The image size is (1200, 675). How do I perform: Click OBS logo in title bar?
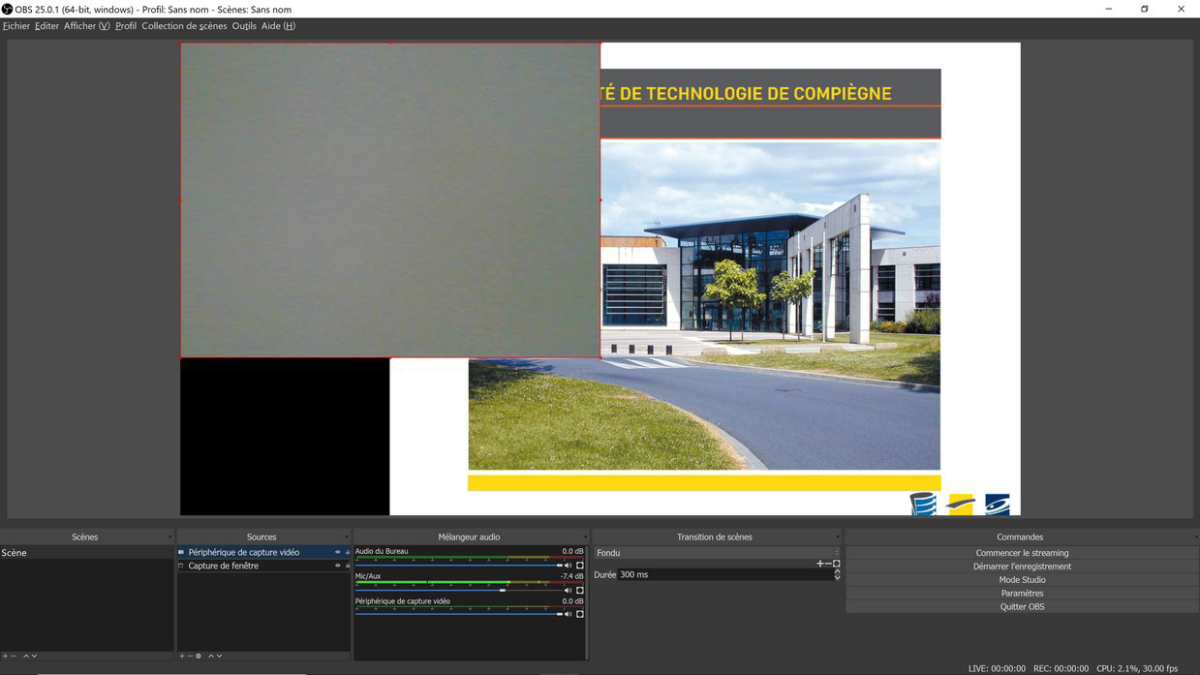click(x=7, y=9)
